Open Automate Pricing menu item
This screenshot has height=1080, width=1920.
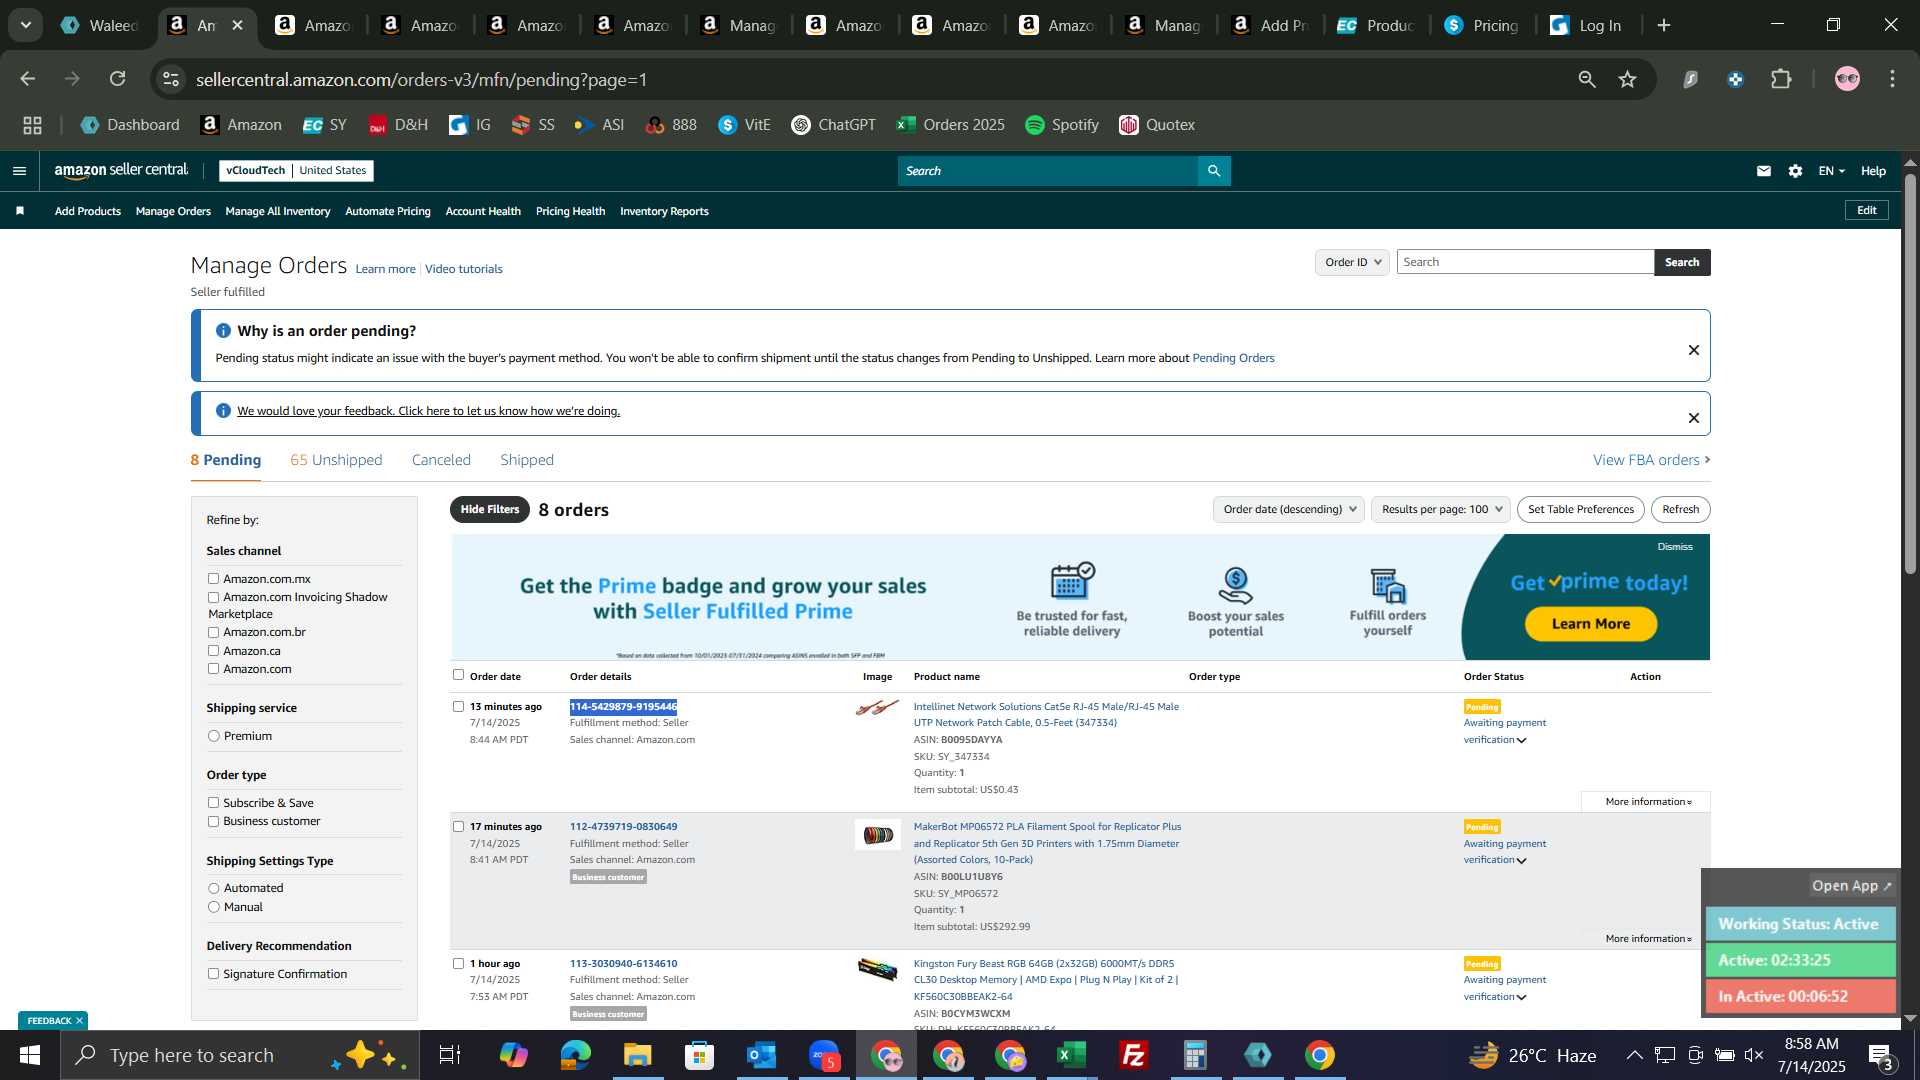click(388, 211)
